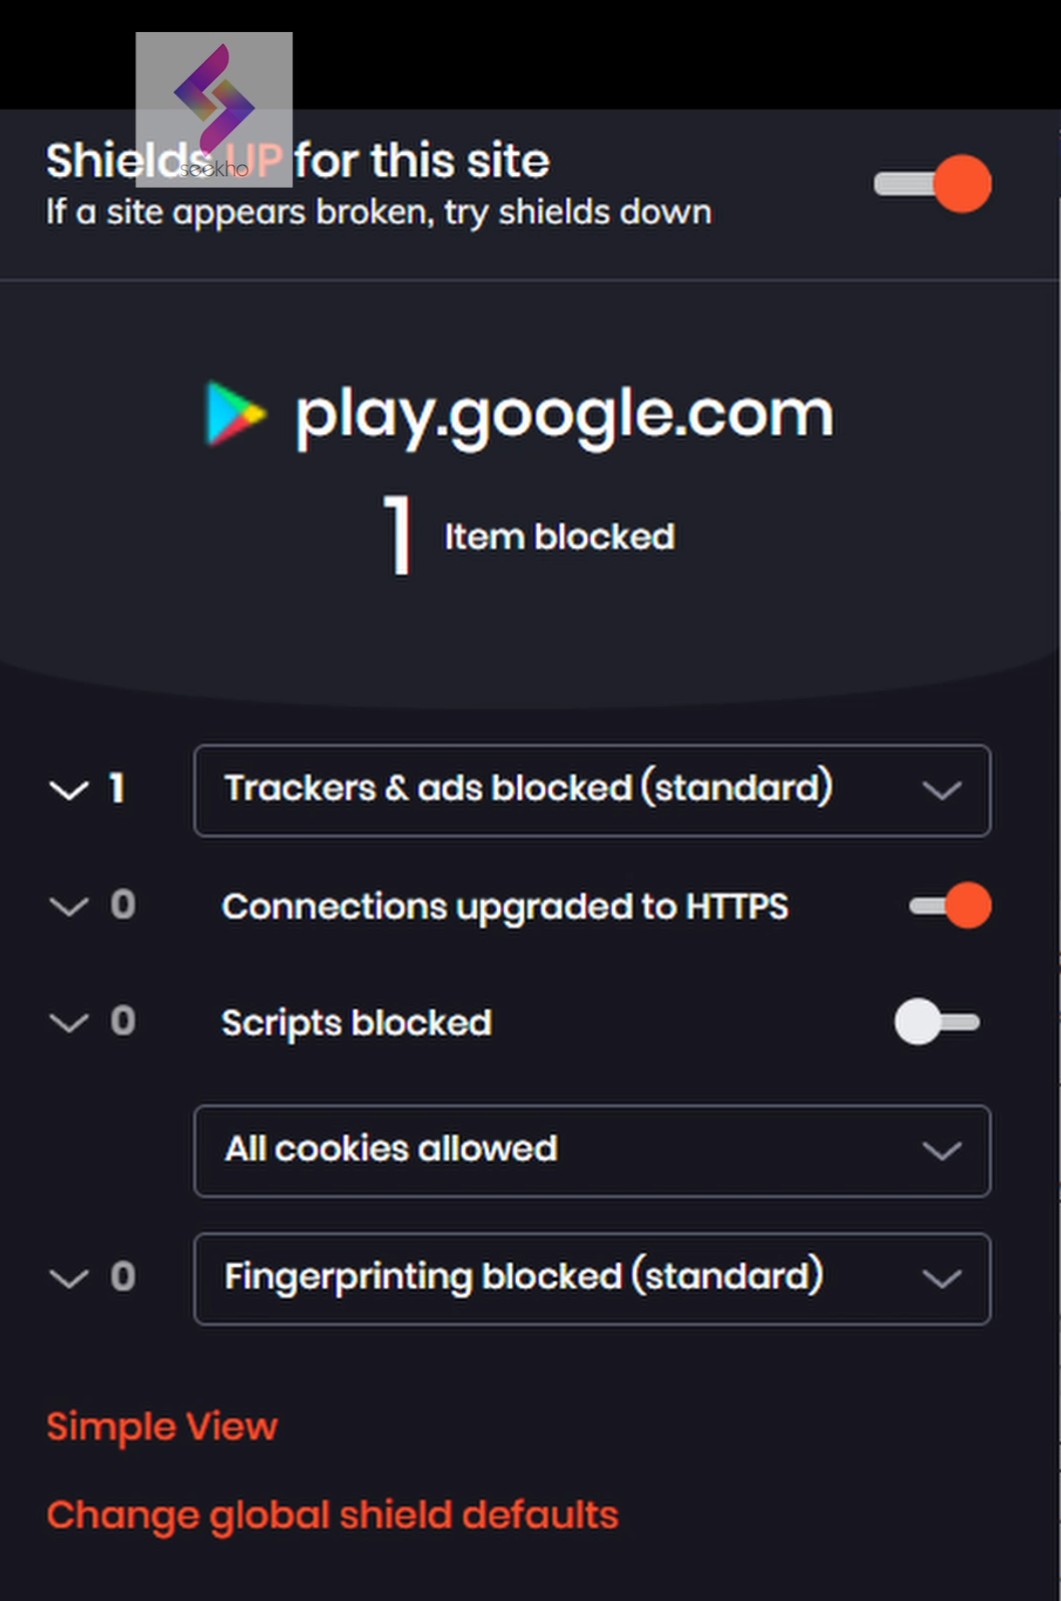This screenshot has height=1601, width=1061.
Task: Click the play.google.com domain name
Action: pyautogui.click(x=564, y=415)
